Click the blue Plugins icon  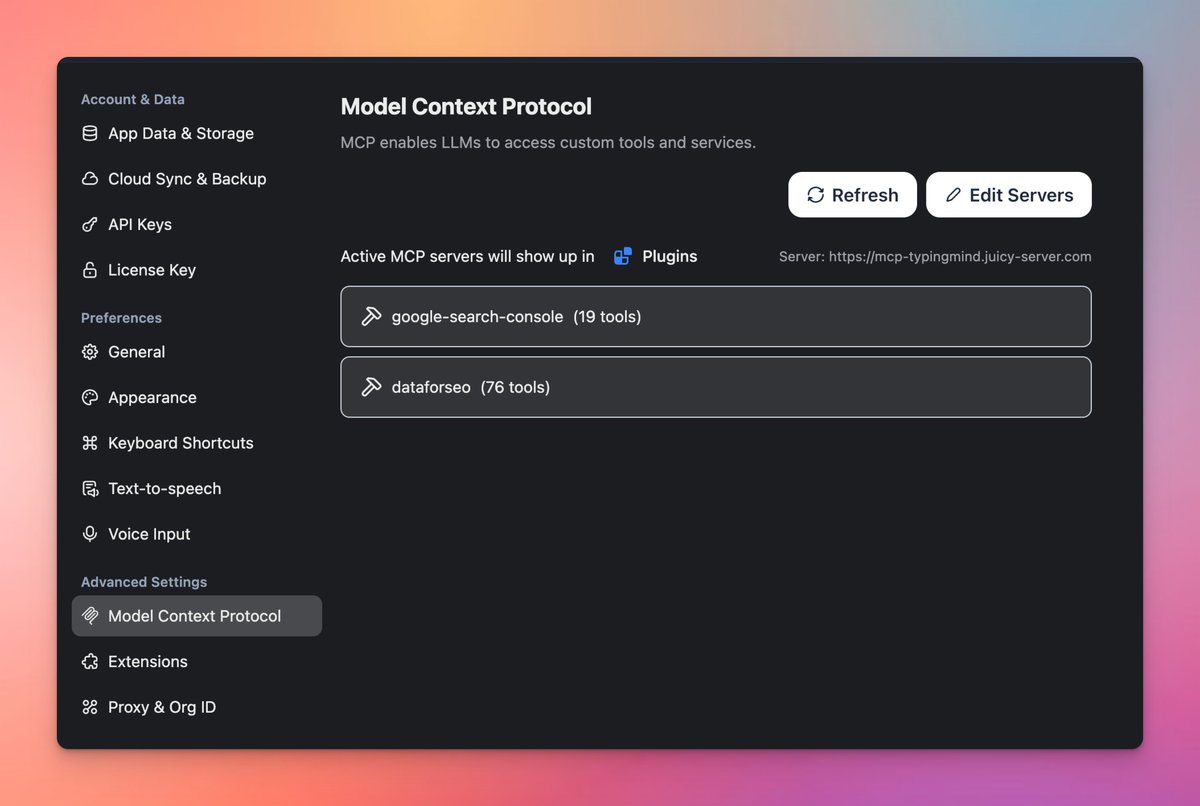623,257
